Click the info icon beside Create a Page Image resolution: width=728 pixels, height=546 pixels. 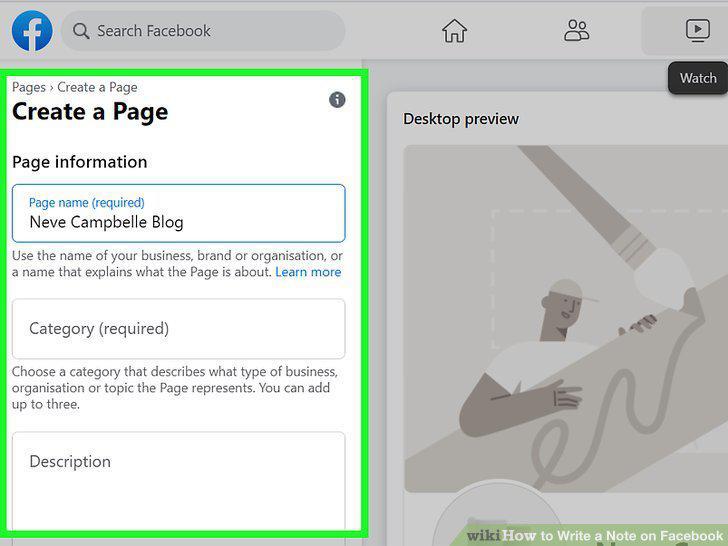[337, 99]
